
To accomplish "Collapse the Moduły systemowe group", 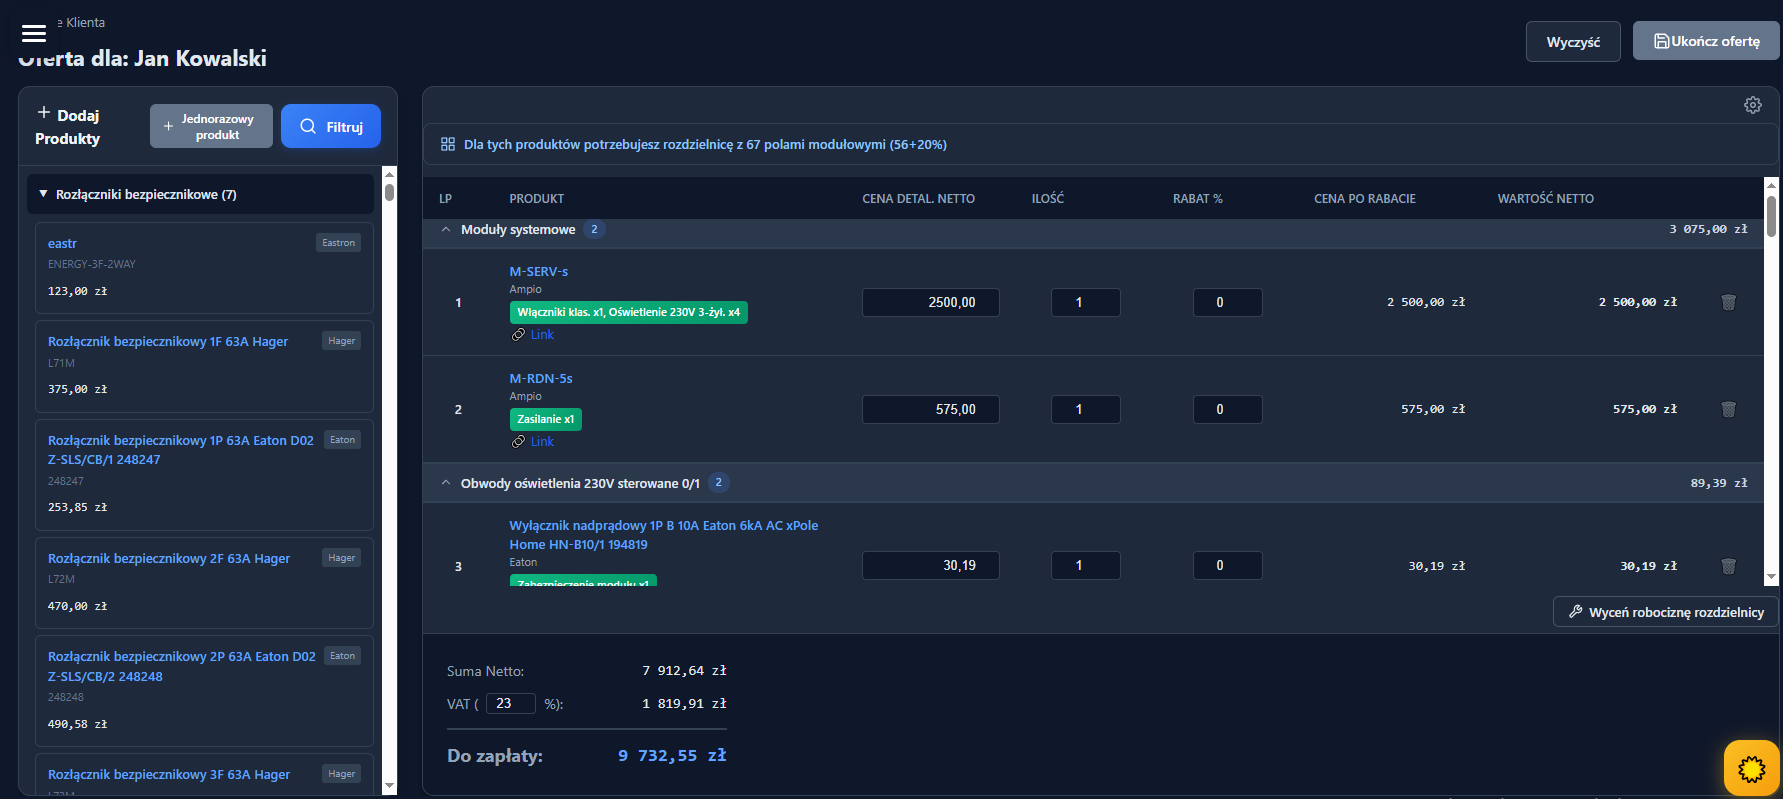I will (446, 230).
